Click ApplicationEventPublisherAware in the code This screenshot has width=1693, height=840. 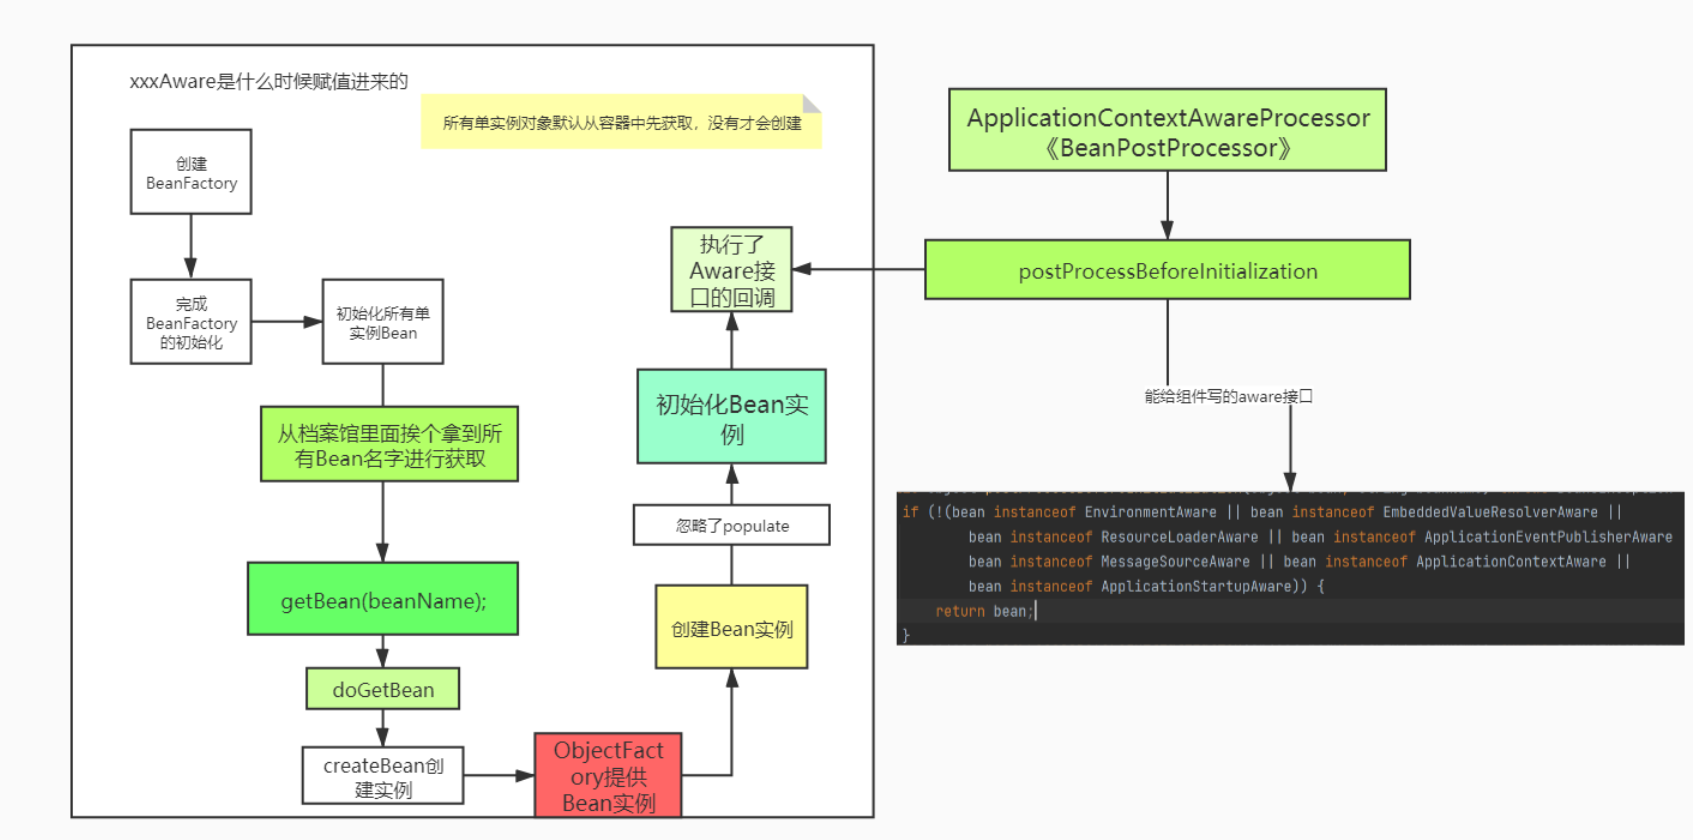(1548, 537)
